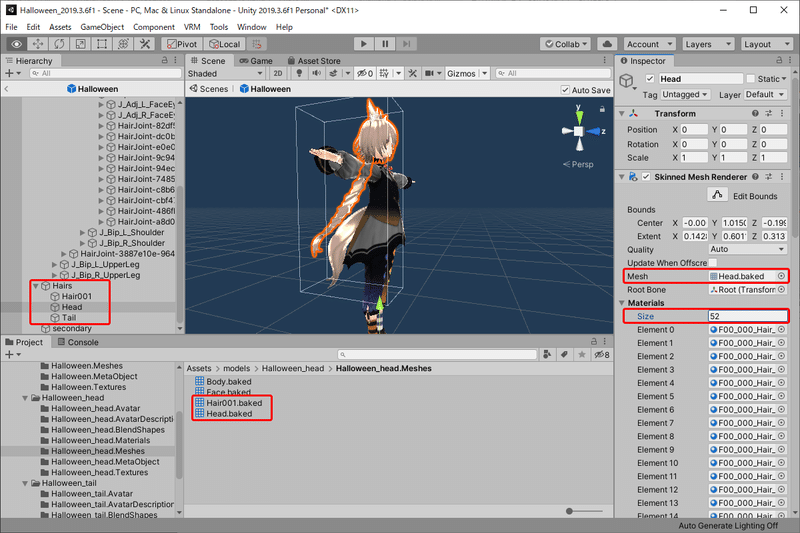Open the Gizmos dropdown
The image size is (800, 533).
467,73
